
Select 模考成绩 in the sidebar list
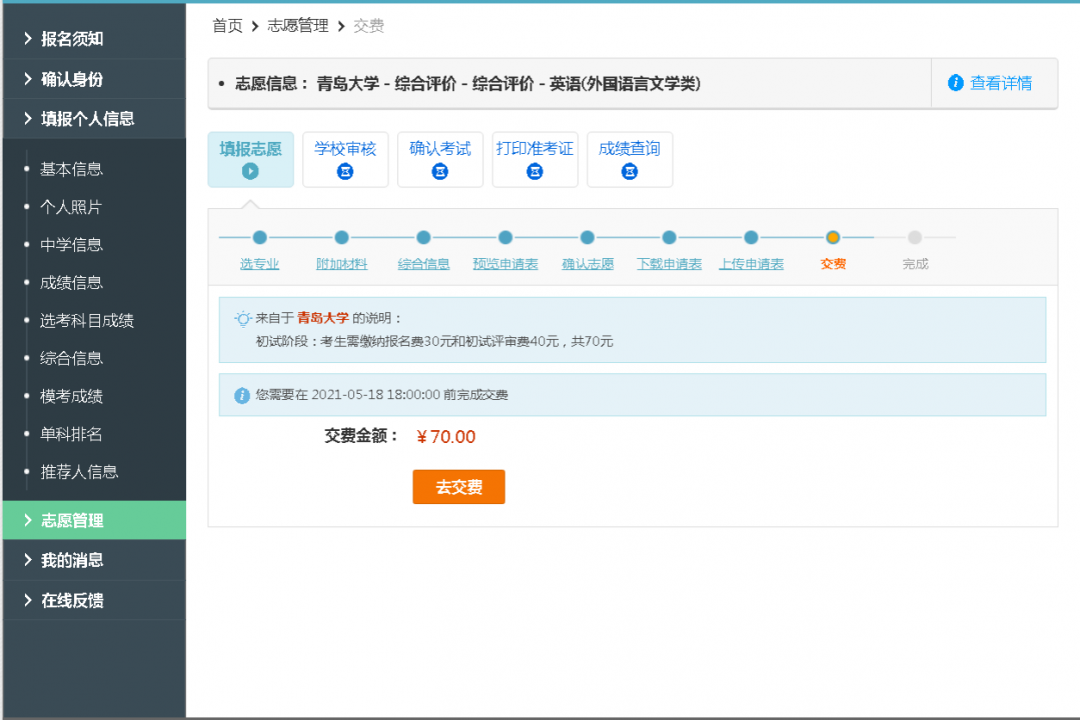tap(71, 396)
